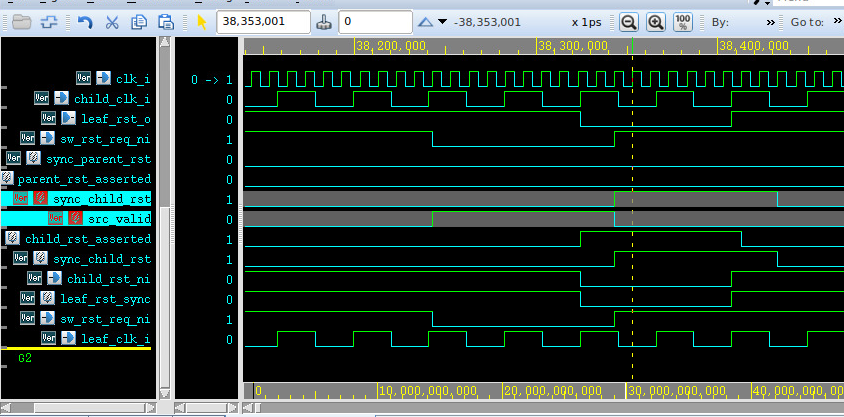Select the child_rst_ni signal name
Viewport: 844px width, 417px height.
[109, 279]
